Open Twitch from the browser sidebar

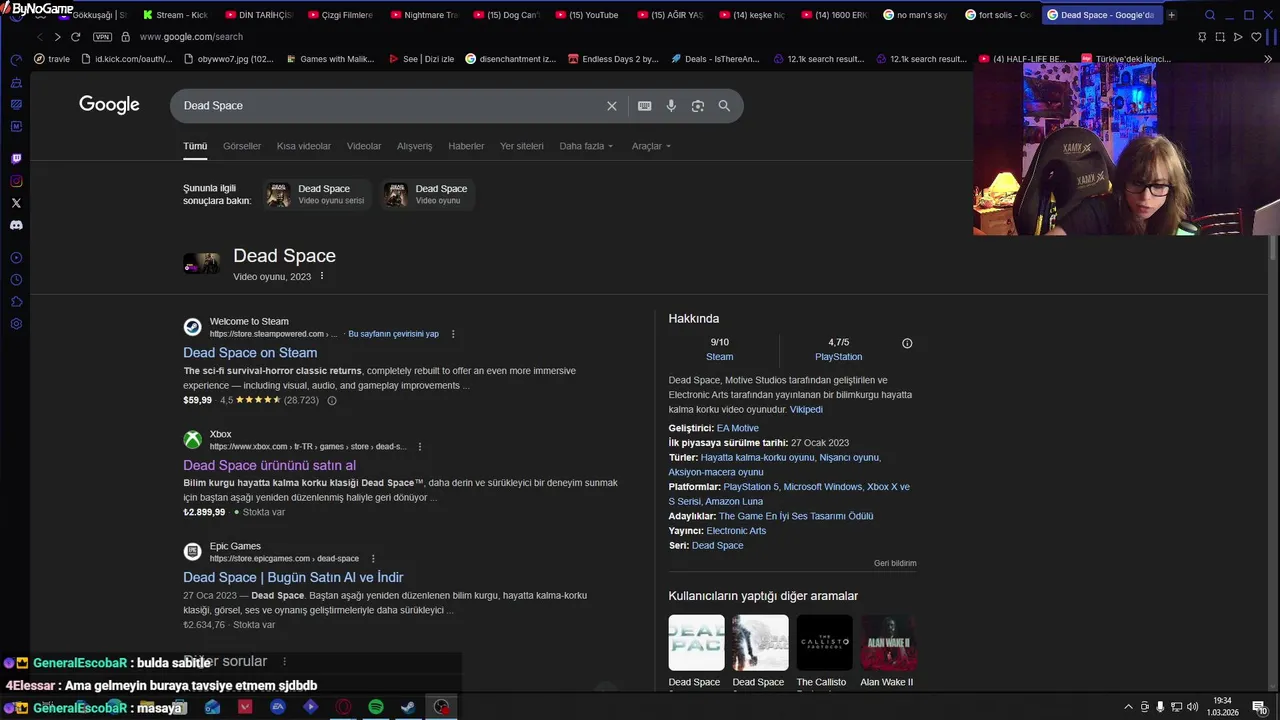[16, 159]
